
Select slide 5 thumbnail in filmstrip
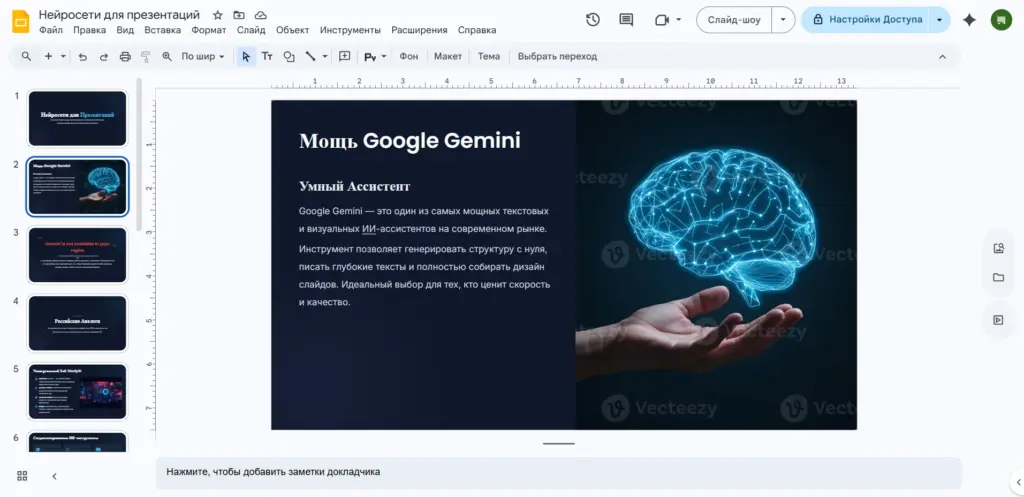pos(77,391)
